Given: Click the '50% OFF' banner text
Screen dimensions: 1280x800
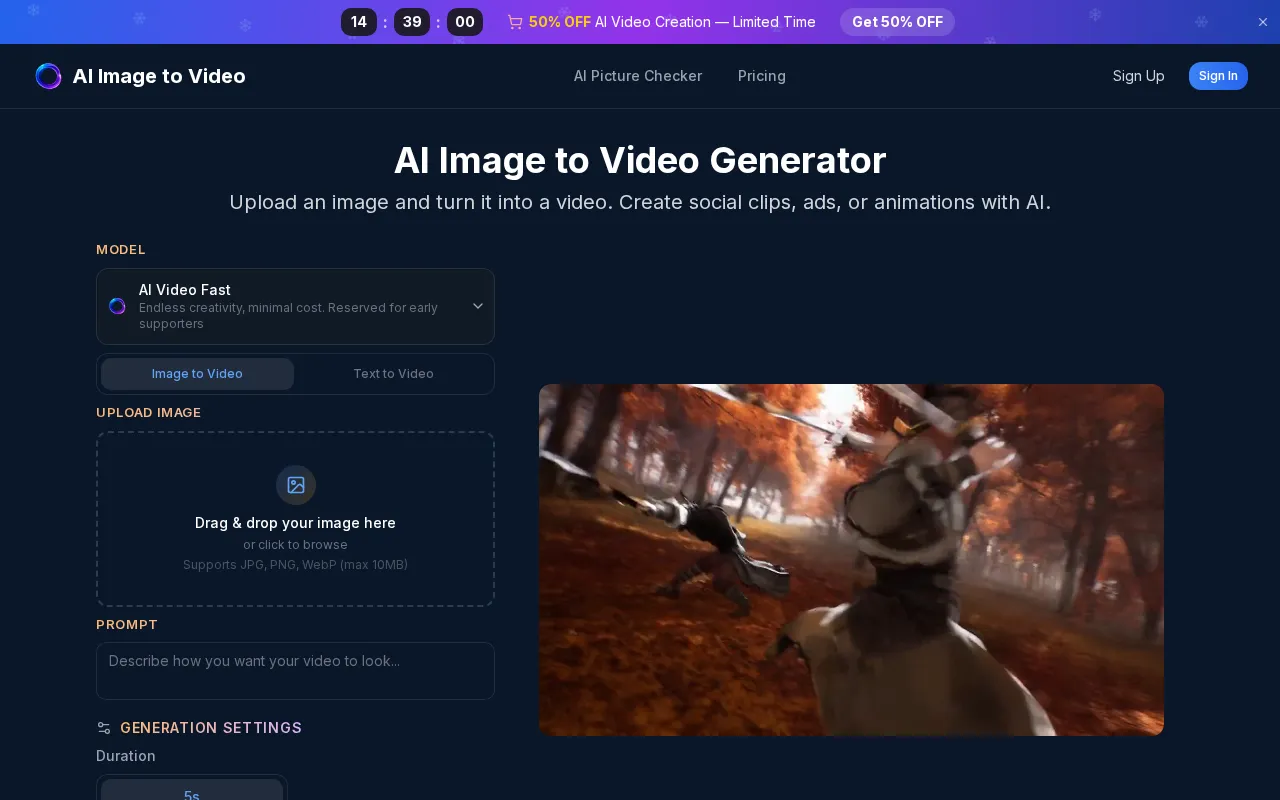Looking at the screenshot, I should point(560,22).
